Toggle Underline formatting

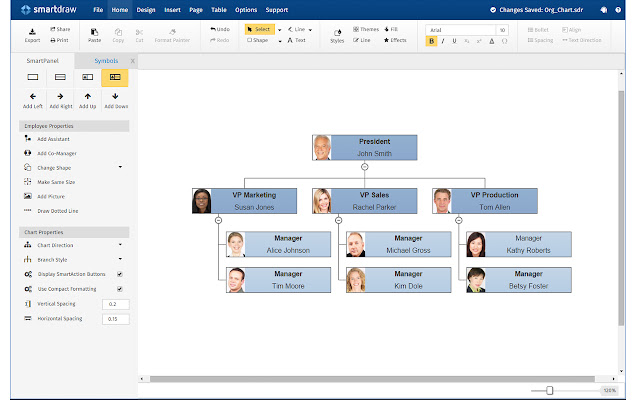pyautogui.click(x=454, y=41)
